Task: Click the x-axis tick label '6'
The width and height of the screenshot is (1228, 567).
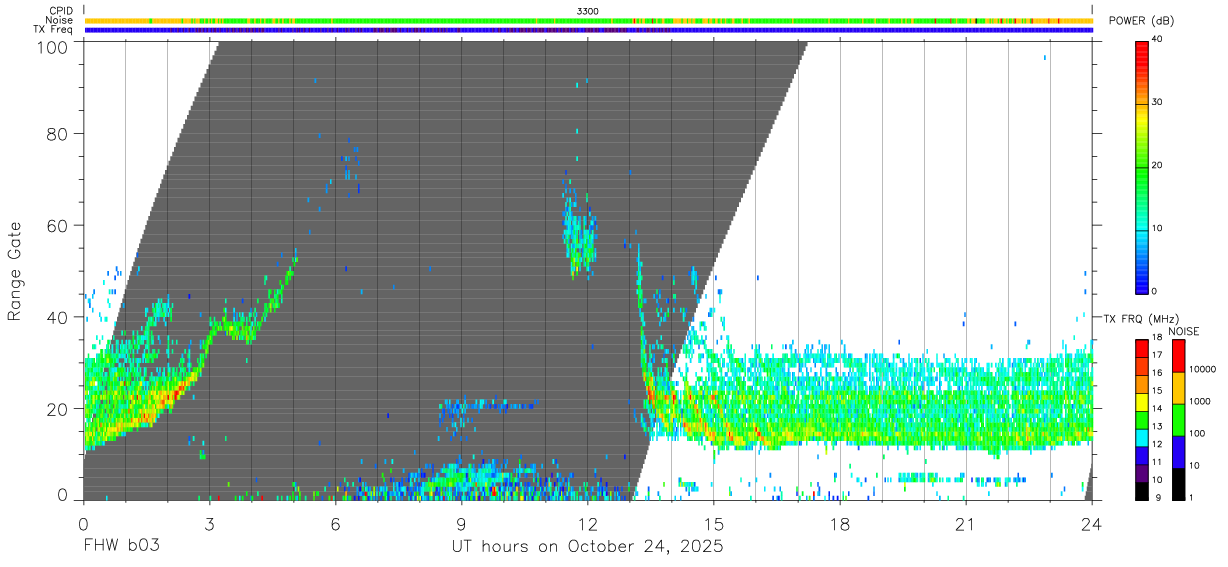Action: (x=336, y=524)
